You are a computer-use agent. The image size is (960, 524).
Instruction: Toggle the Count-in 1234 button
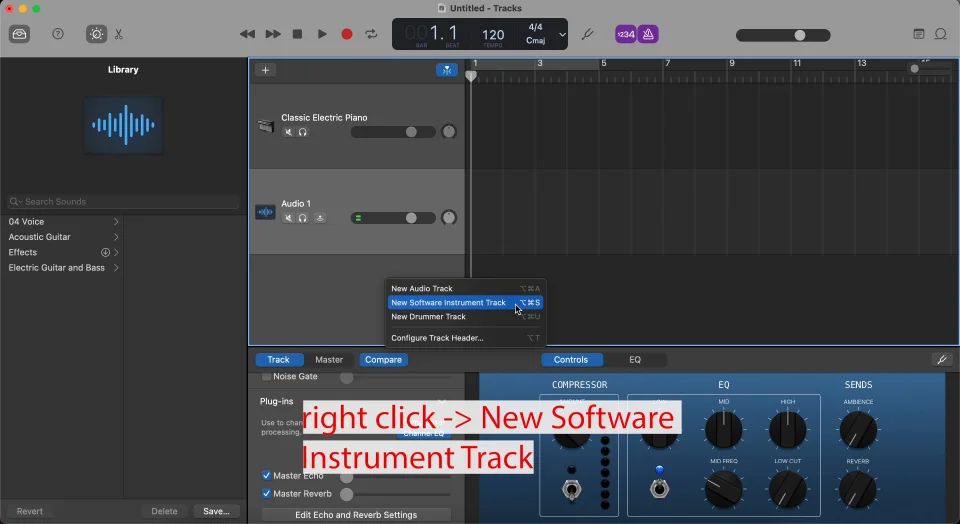pos(626,34)
